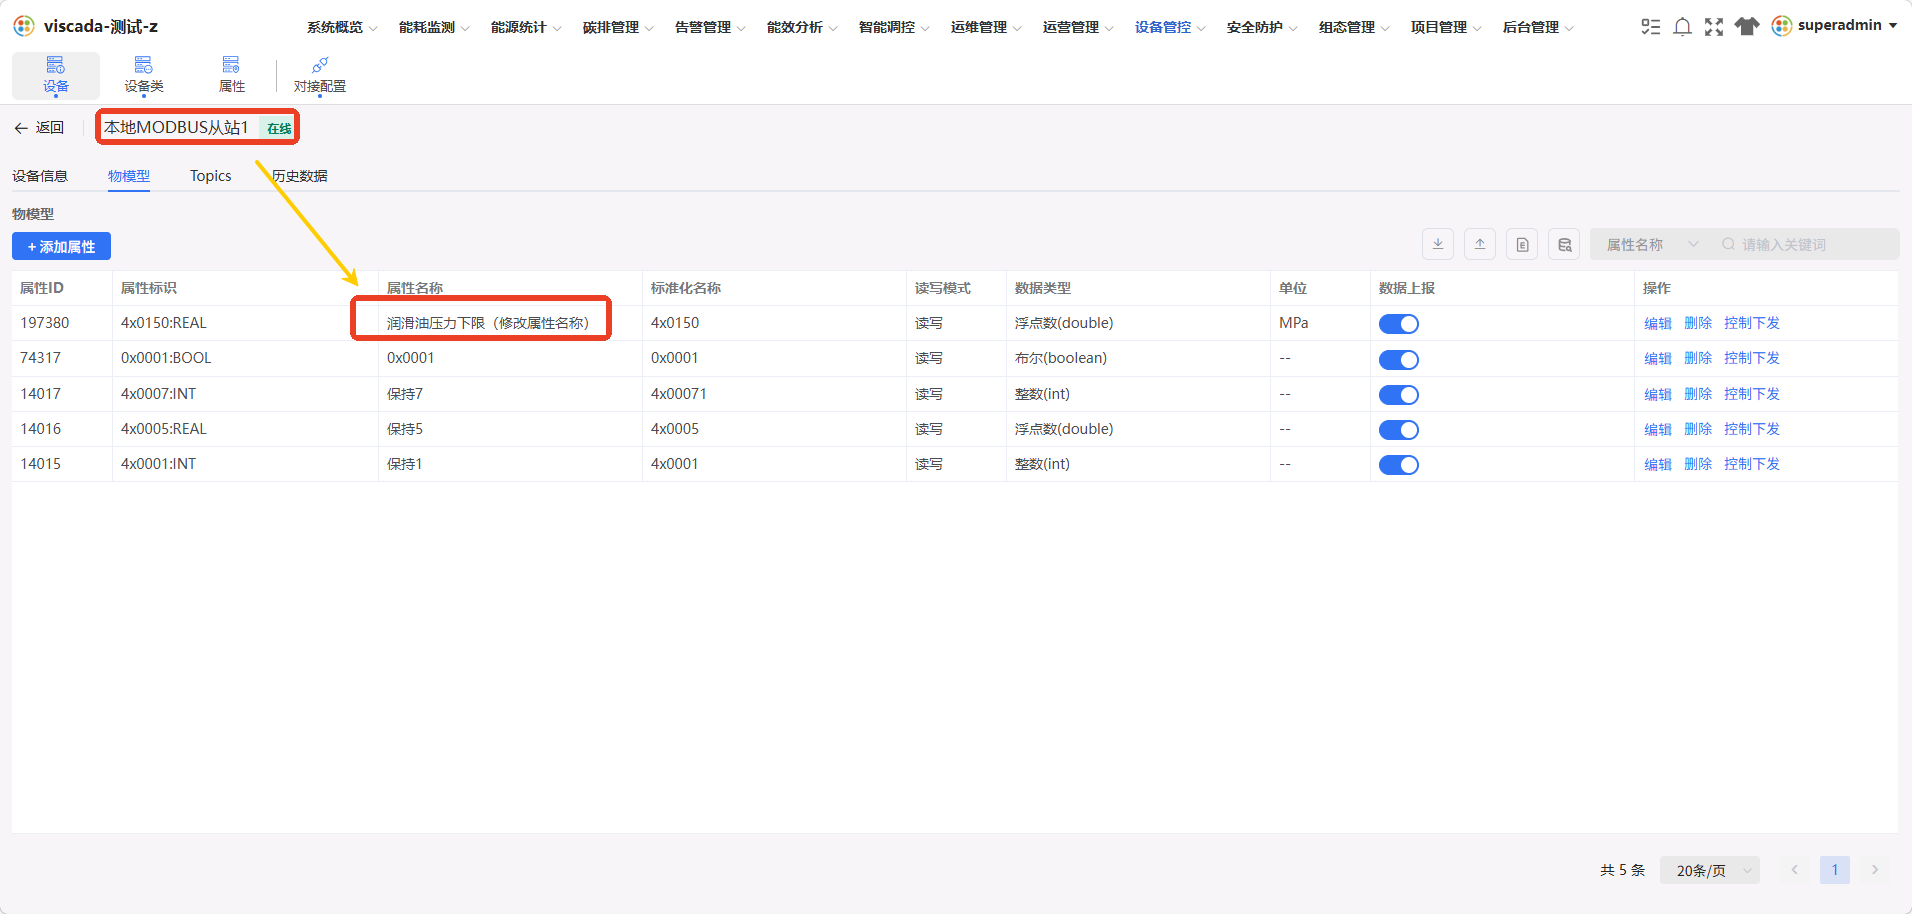Screen dimensions: 1912x914
Task: Click 删除 for property 14015
Action: click(1698, 464)
